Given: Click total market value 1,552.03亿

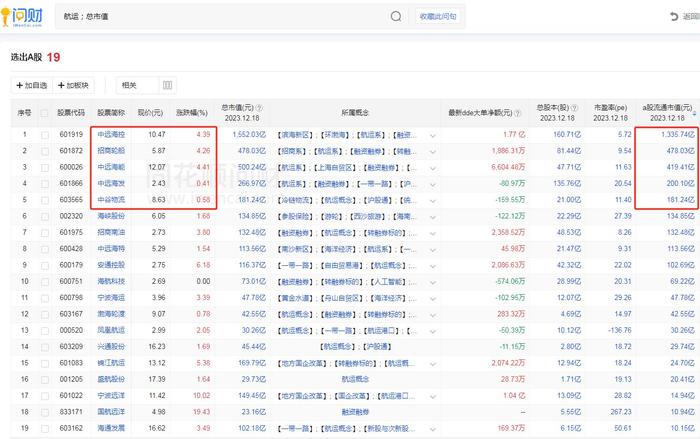Looking at the screenshot, I should point(249,134).
